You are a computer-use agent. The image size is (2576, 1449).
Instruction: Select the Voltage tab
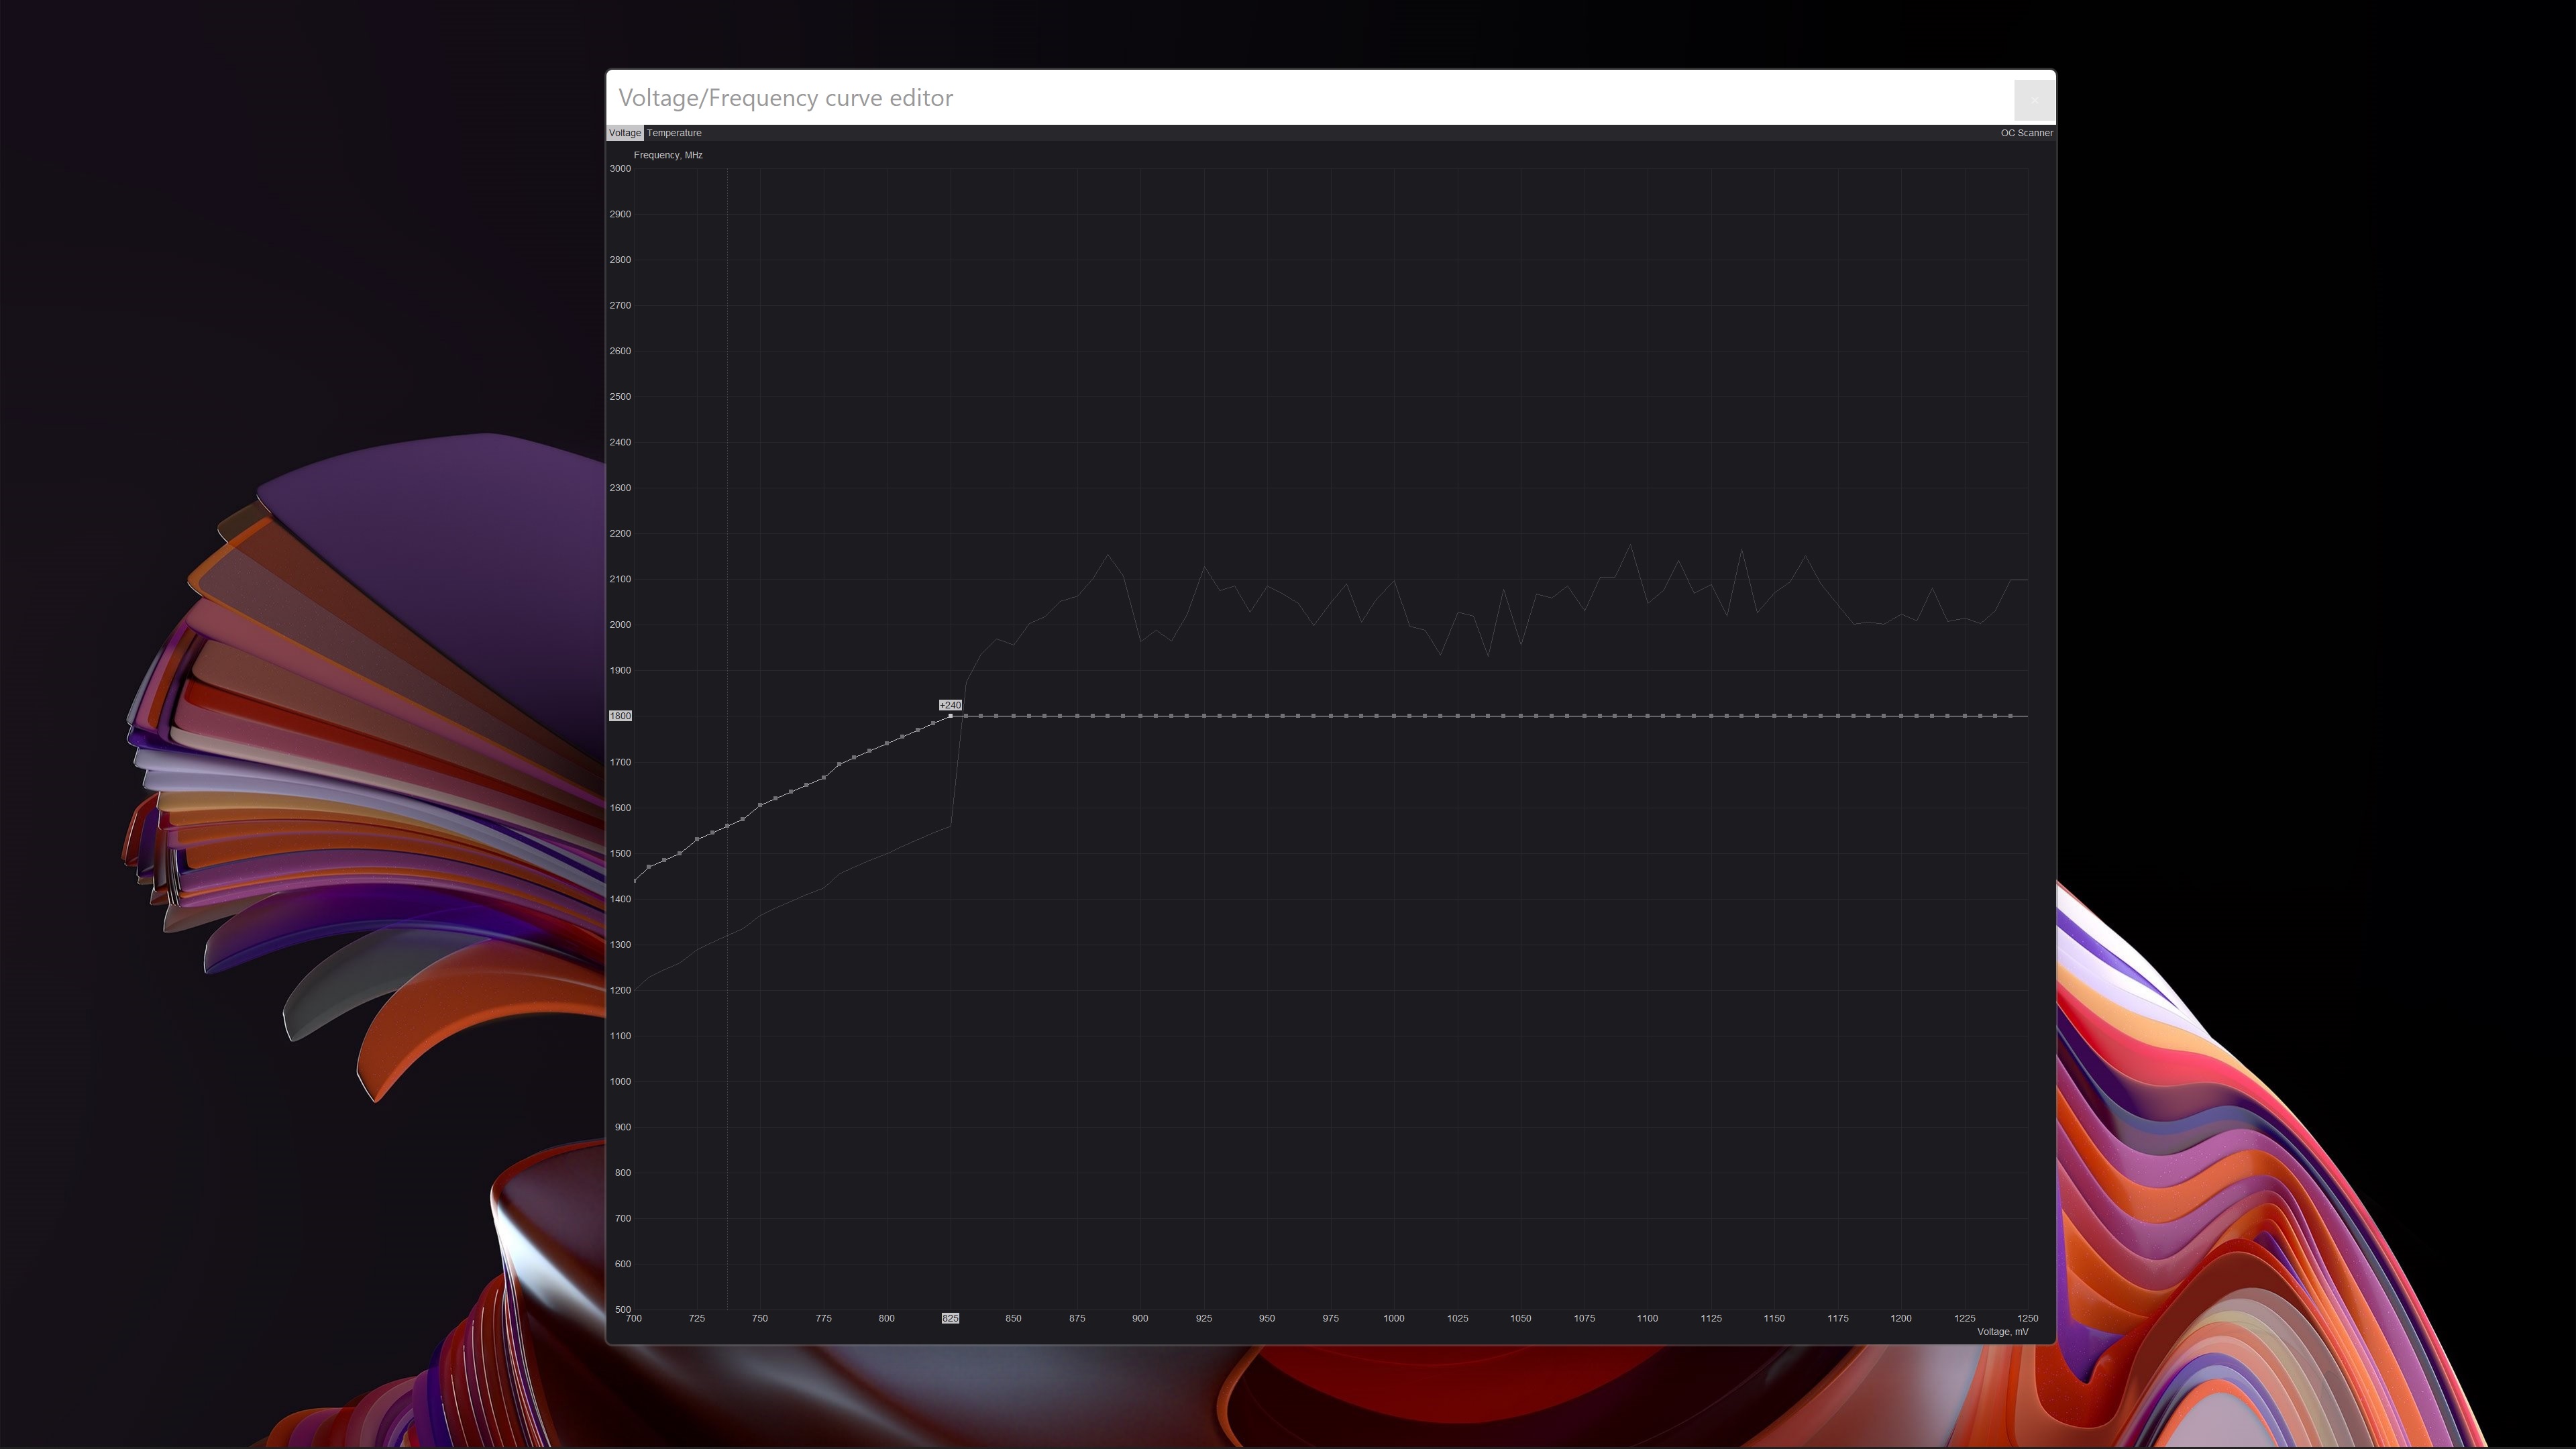[x=624, y=133]
